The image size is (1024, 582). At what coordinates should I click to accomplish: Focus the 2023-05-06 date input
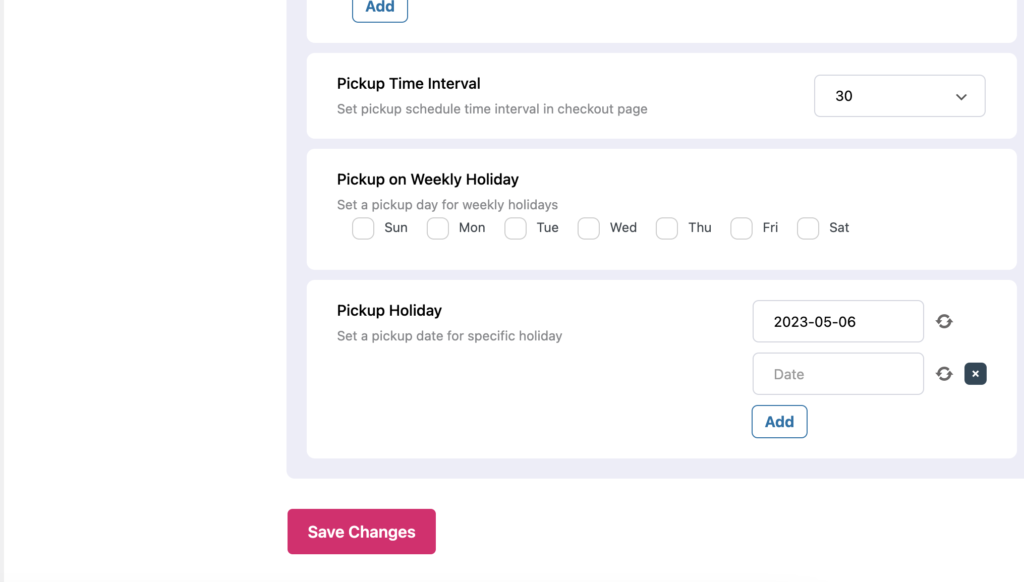coord(837,322)
